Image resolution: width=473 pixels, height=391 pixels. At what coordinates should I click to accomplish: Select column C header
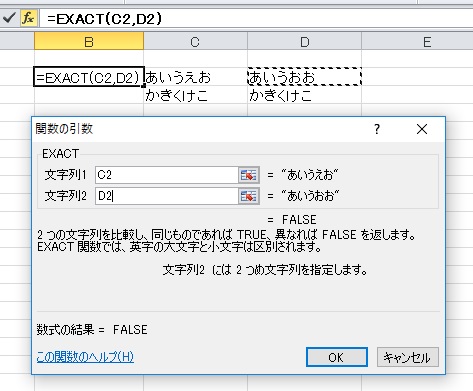pyautogui.click(x=195, y=42)
